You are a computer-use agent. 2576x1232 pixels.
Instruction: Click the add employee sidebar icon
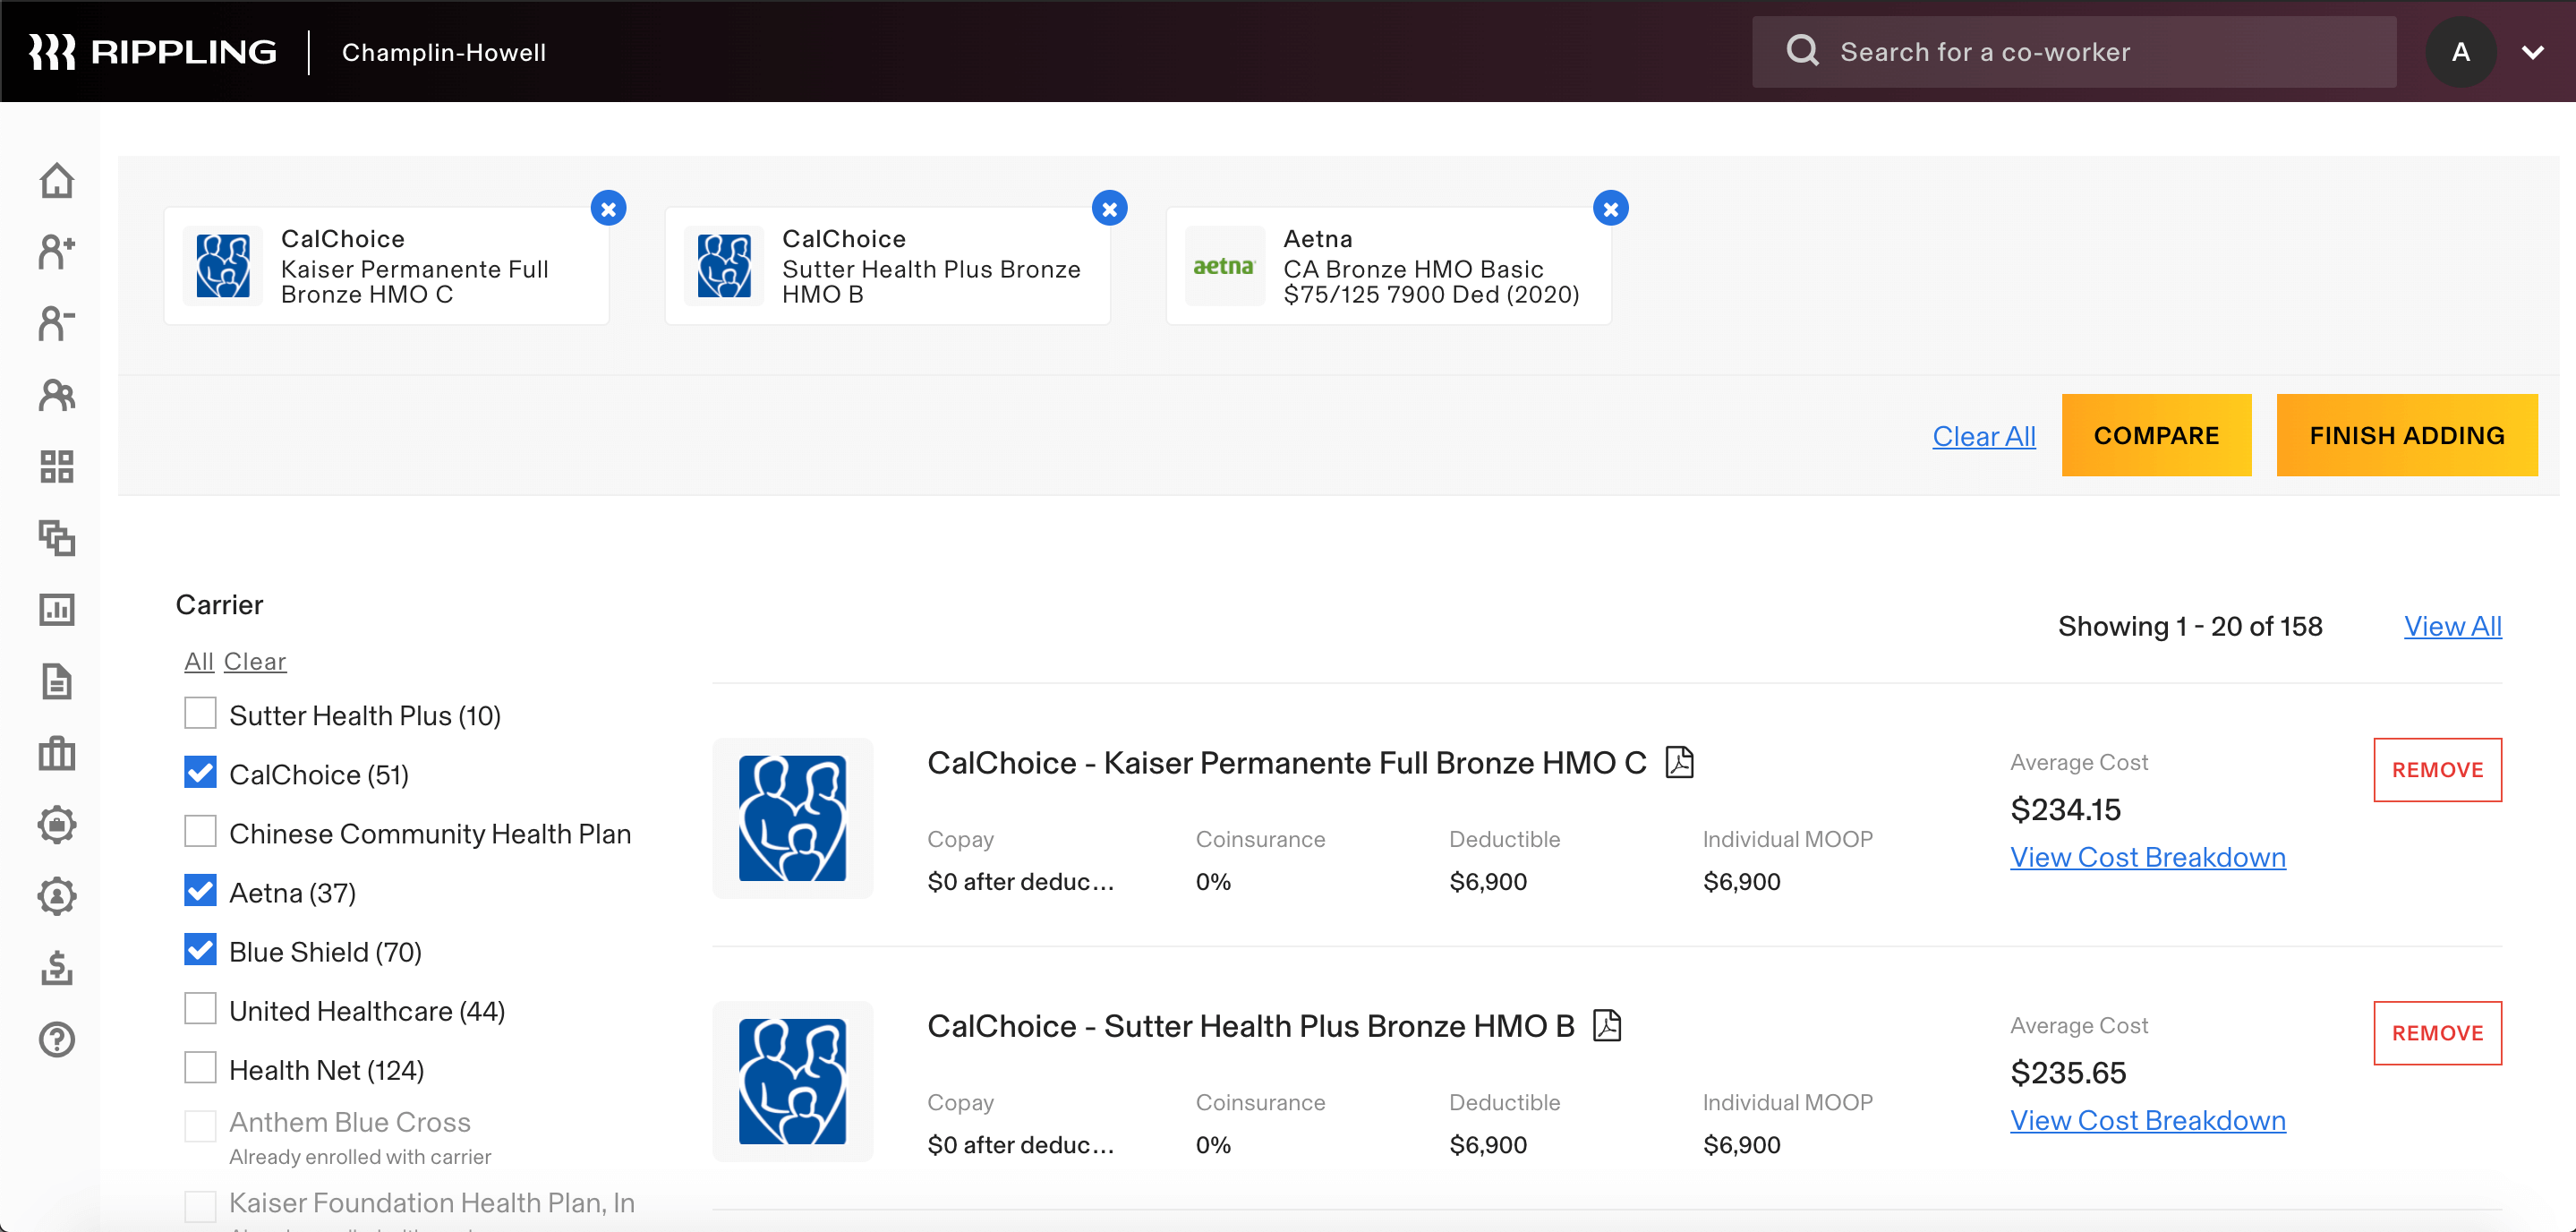tap(57, 252)
